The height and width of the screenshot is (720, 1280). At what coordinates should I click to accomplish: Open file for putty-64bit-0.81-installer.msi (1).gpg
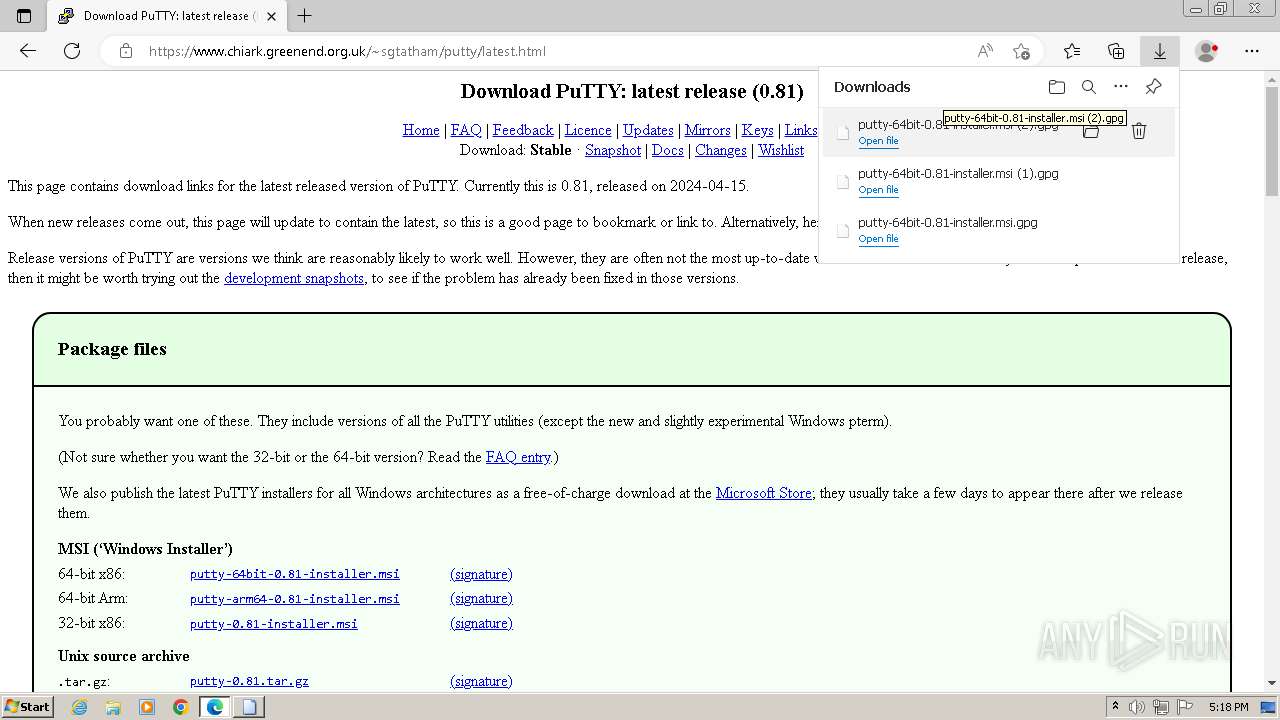[x=878, y=190]
